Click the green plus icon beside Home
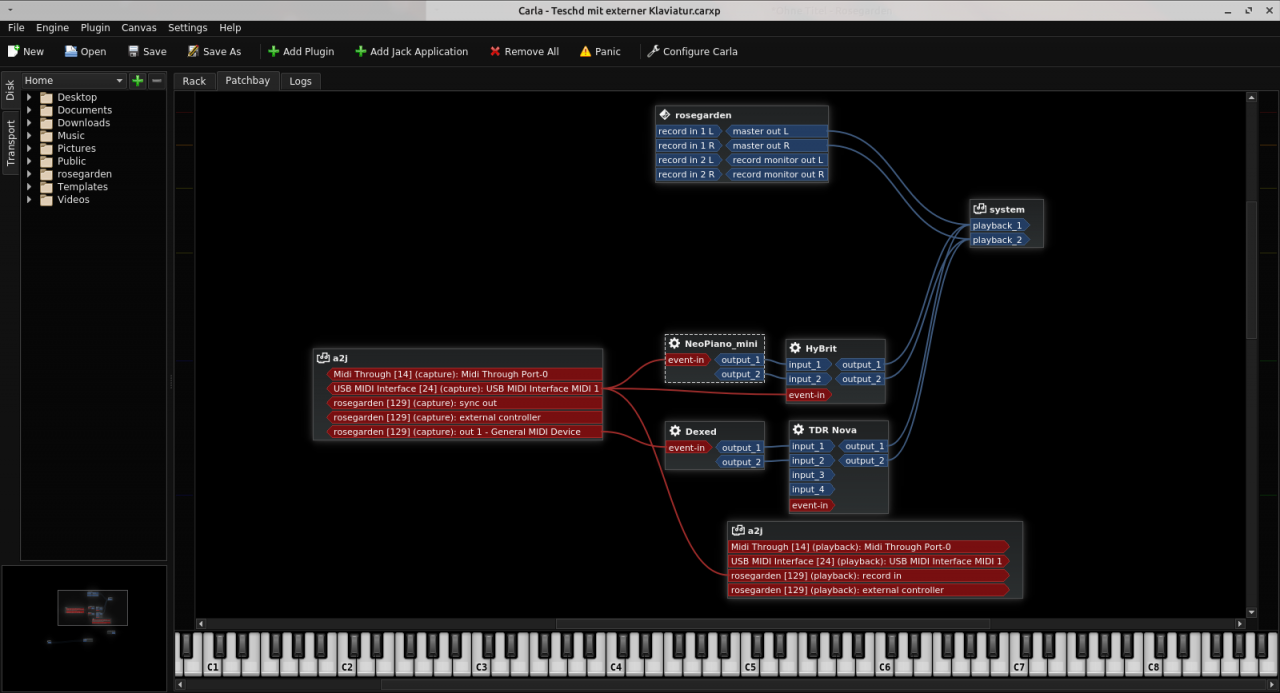The height and width of the screenshot is (693, 1280). click(138, 81)
